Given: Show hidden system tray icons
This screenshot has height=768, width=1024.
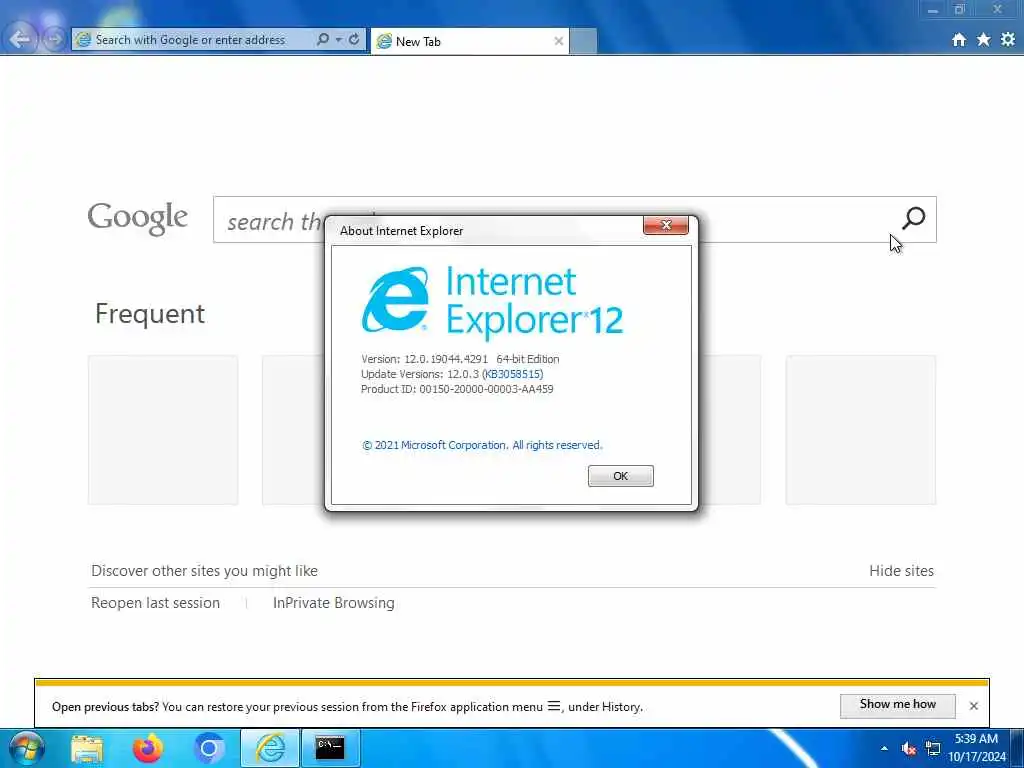Looking at the screenshot, I should [884, 748].
